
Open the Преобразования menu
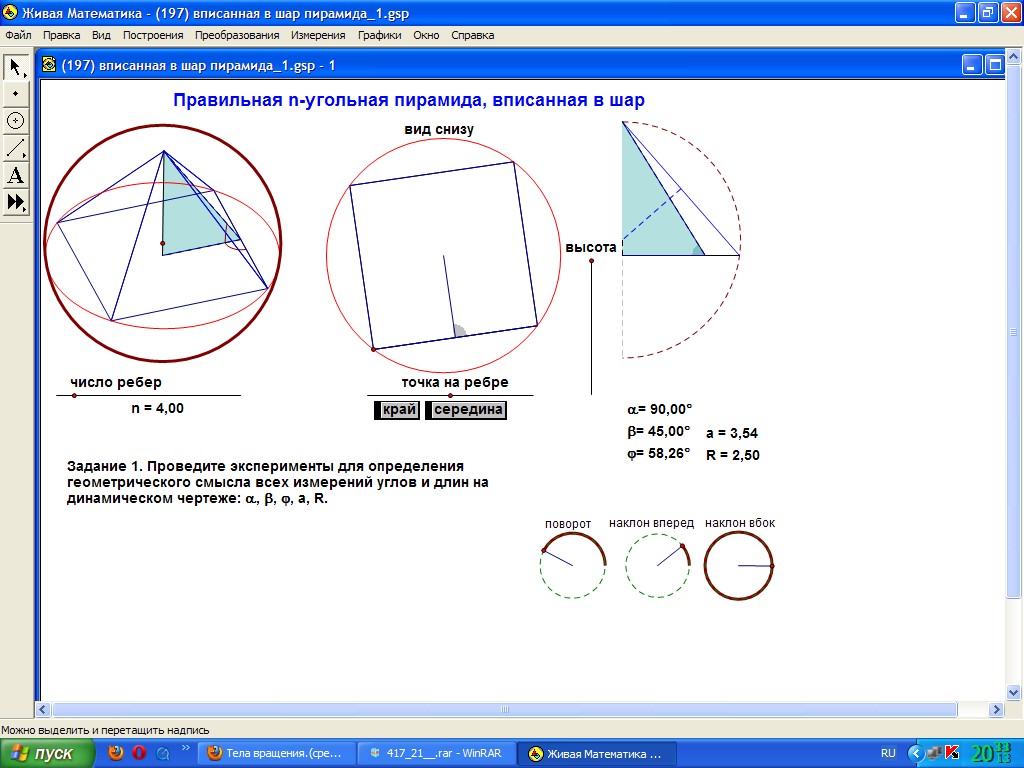pos(237,35)
